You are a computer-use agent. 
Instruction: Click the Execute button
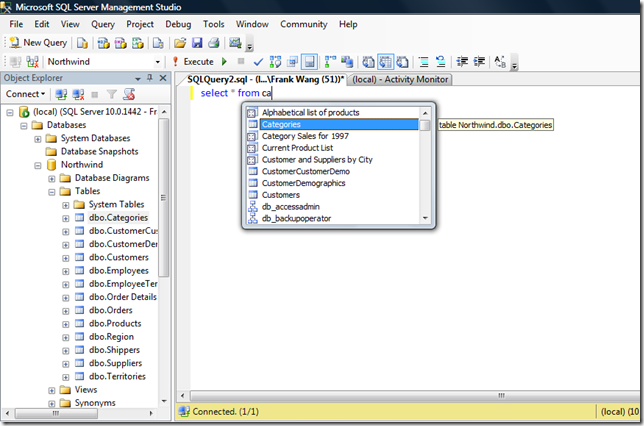coord(193,62)
